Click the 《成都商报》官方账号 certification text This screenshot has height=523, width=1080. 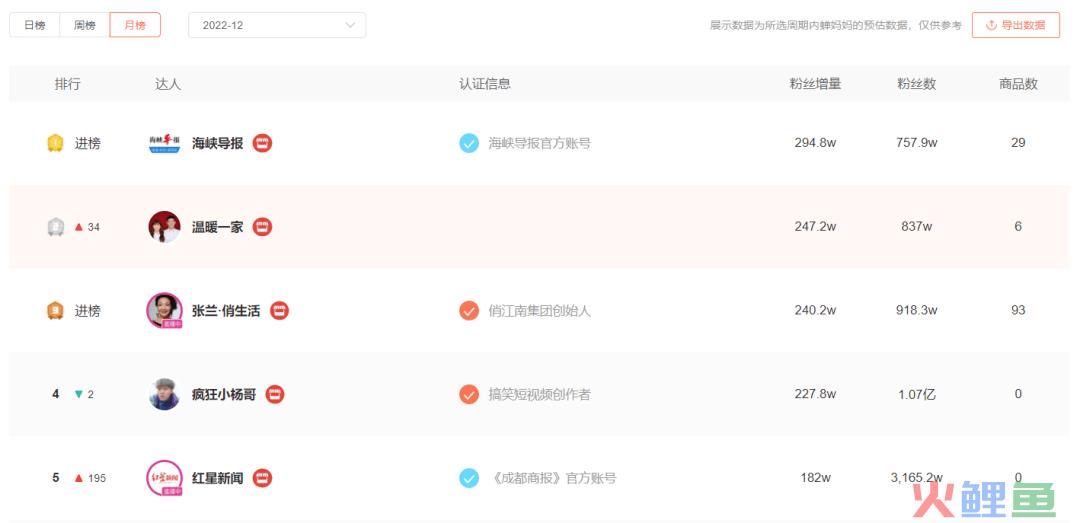click(552, 478)
